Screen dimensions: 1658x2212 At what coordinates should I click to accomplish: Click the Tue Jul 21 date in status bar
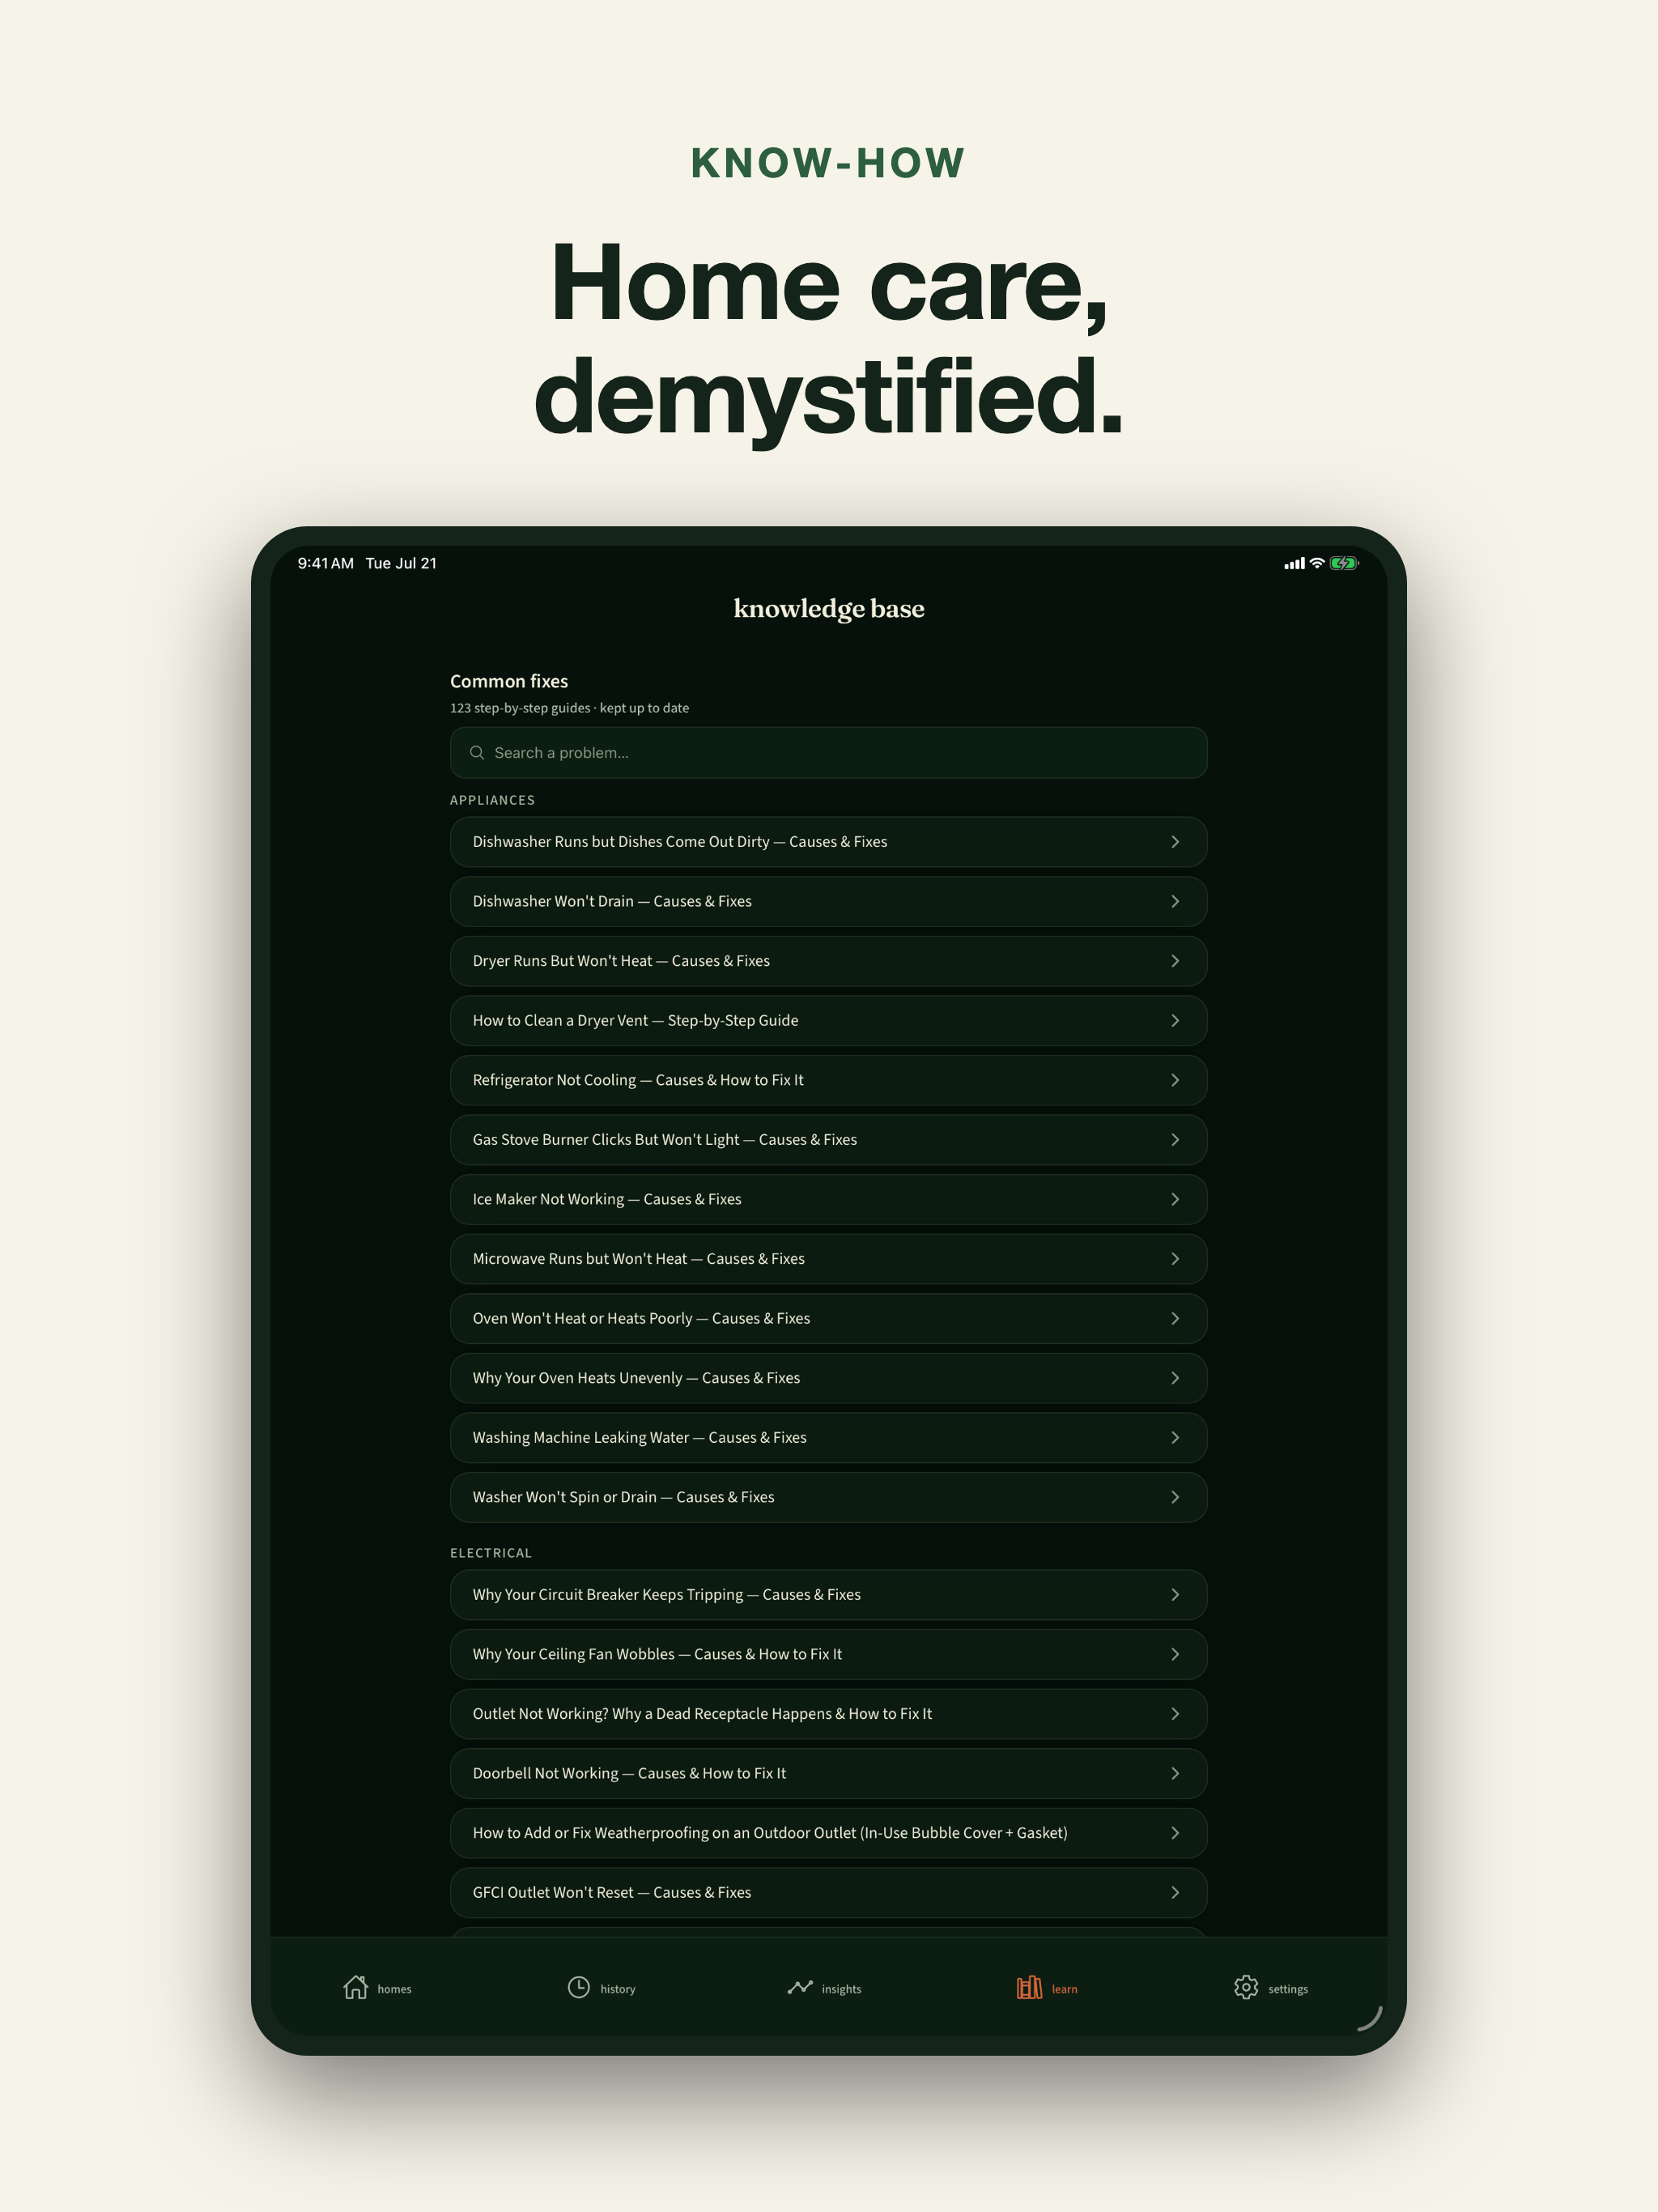point(401,564)
